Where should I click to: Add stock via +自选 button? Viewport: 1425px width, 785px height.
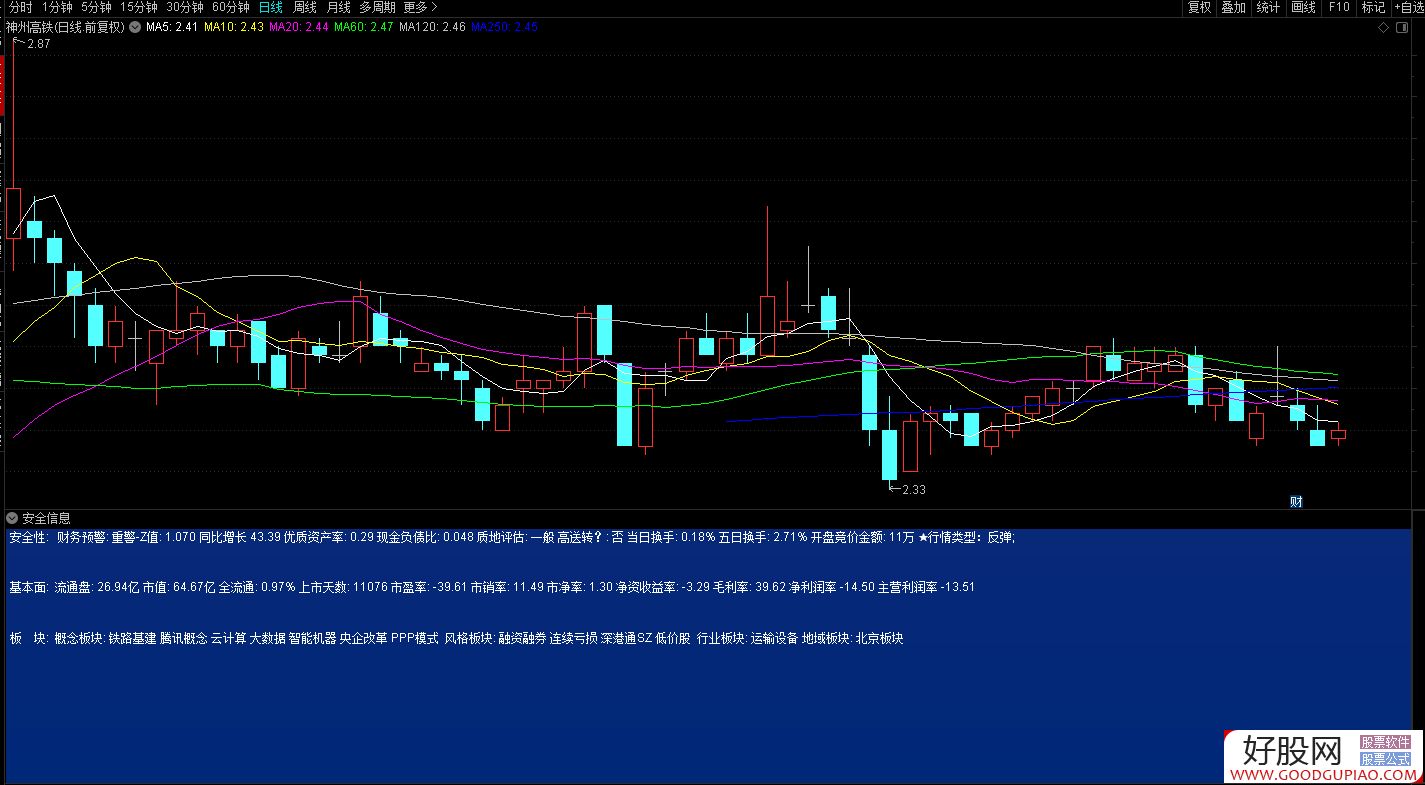pos(1407,7)
